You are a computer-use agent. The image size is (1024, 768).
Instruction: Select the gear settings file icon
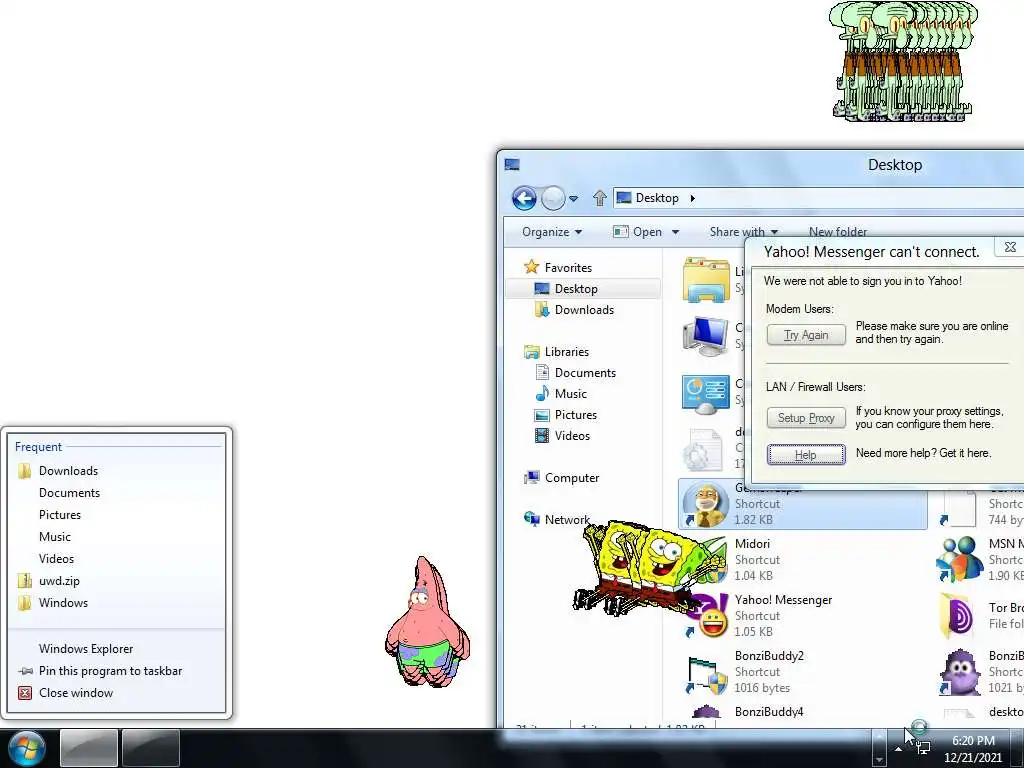(x=704, y=450)
